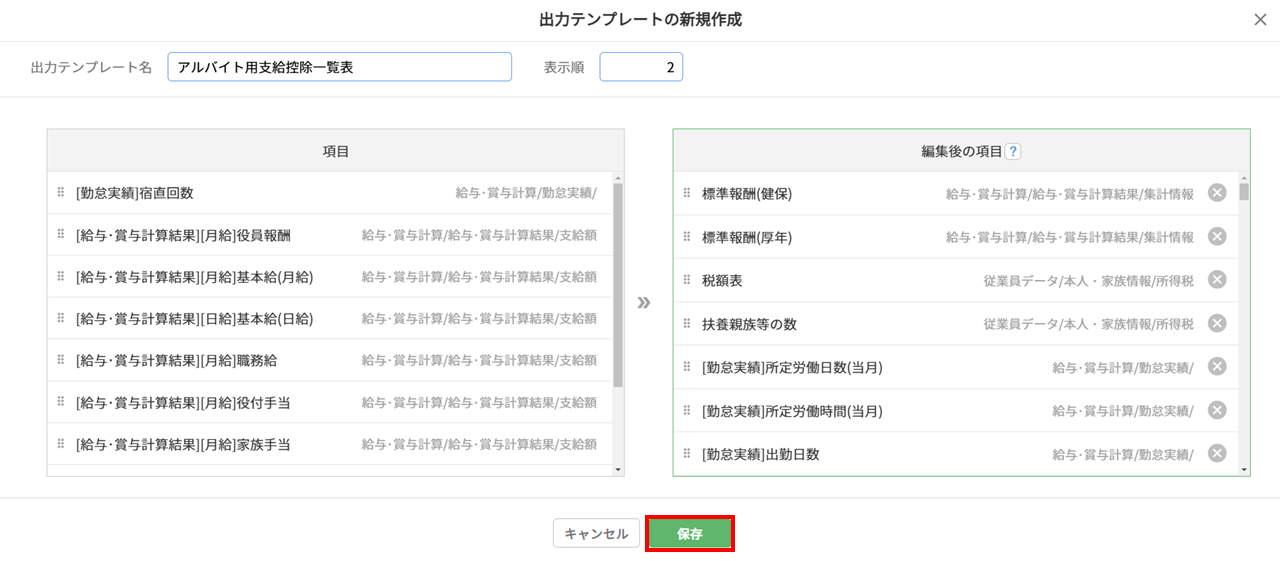The width and height of the screenshot is (1280, 561).
Task: Click the 表示順 number field
Action: pyautogui.click(x=640, y=67)
